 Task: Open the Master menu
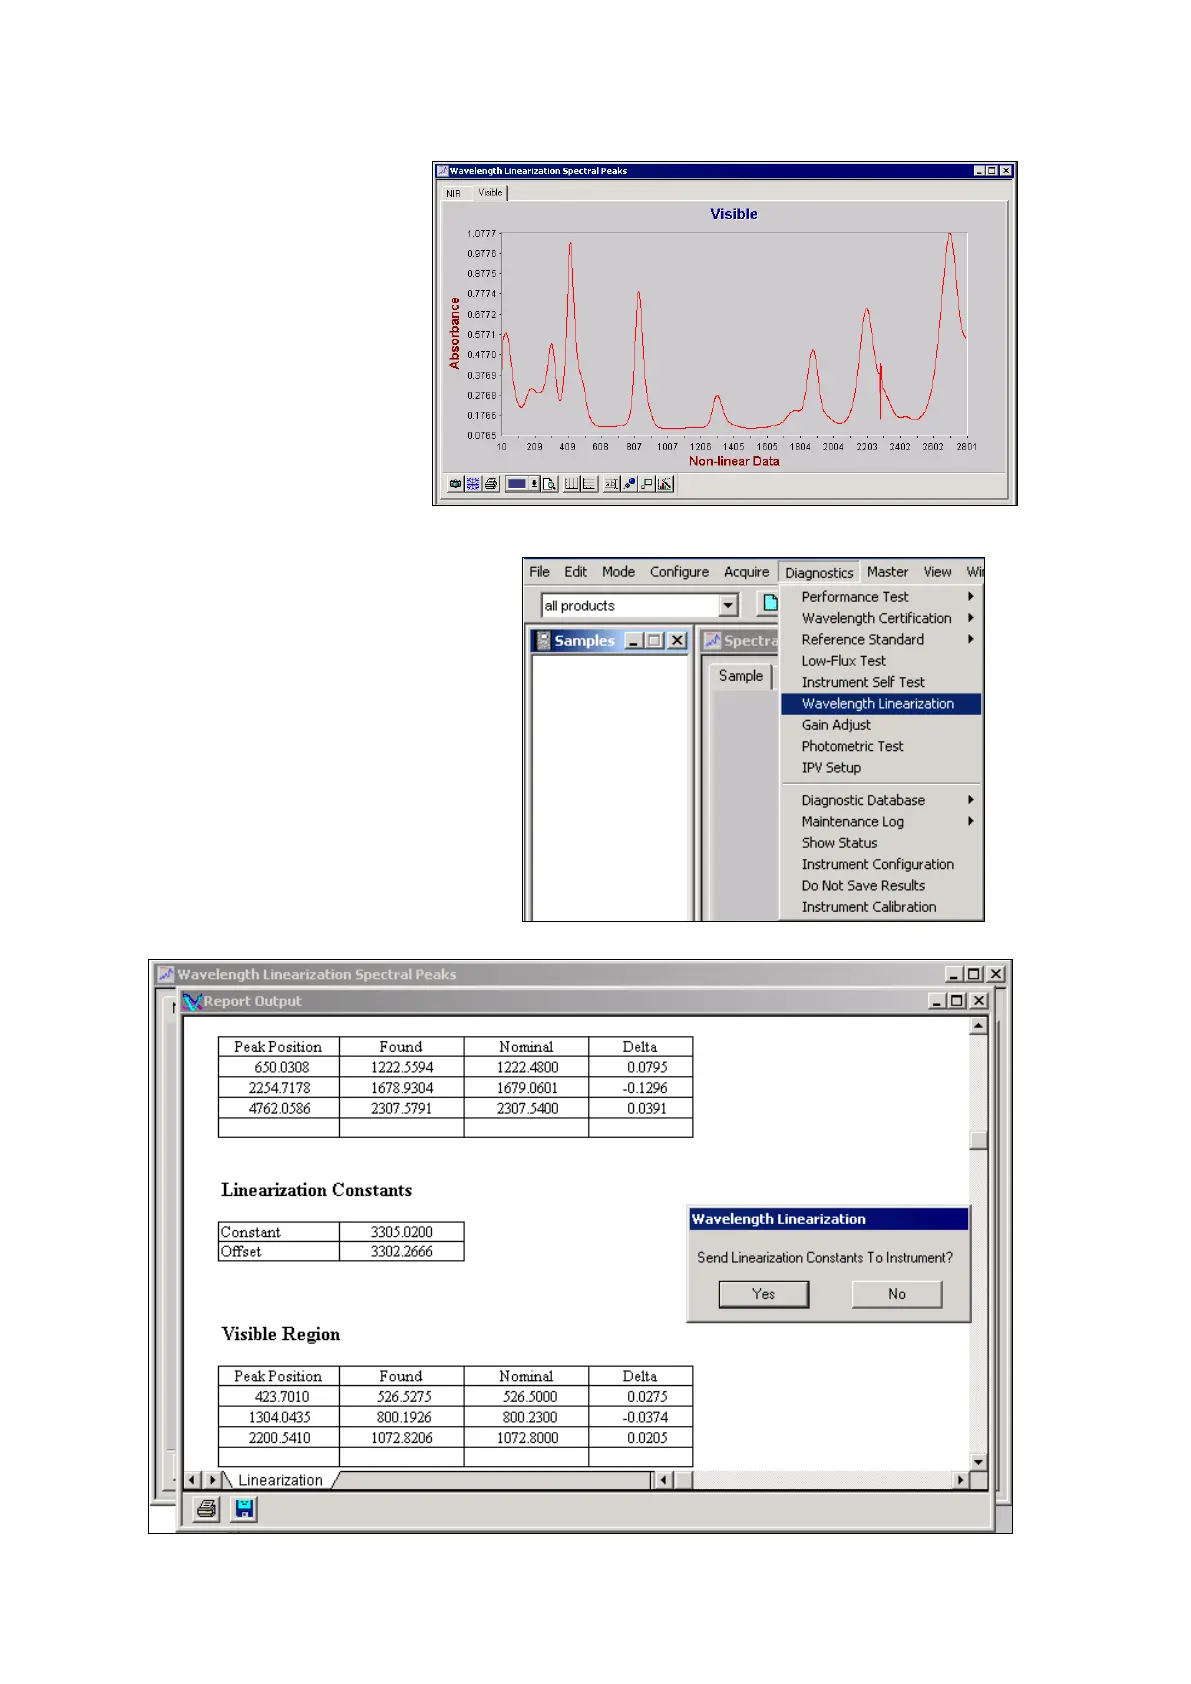click(887, 572)
